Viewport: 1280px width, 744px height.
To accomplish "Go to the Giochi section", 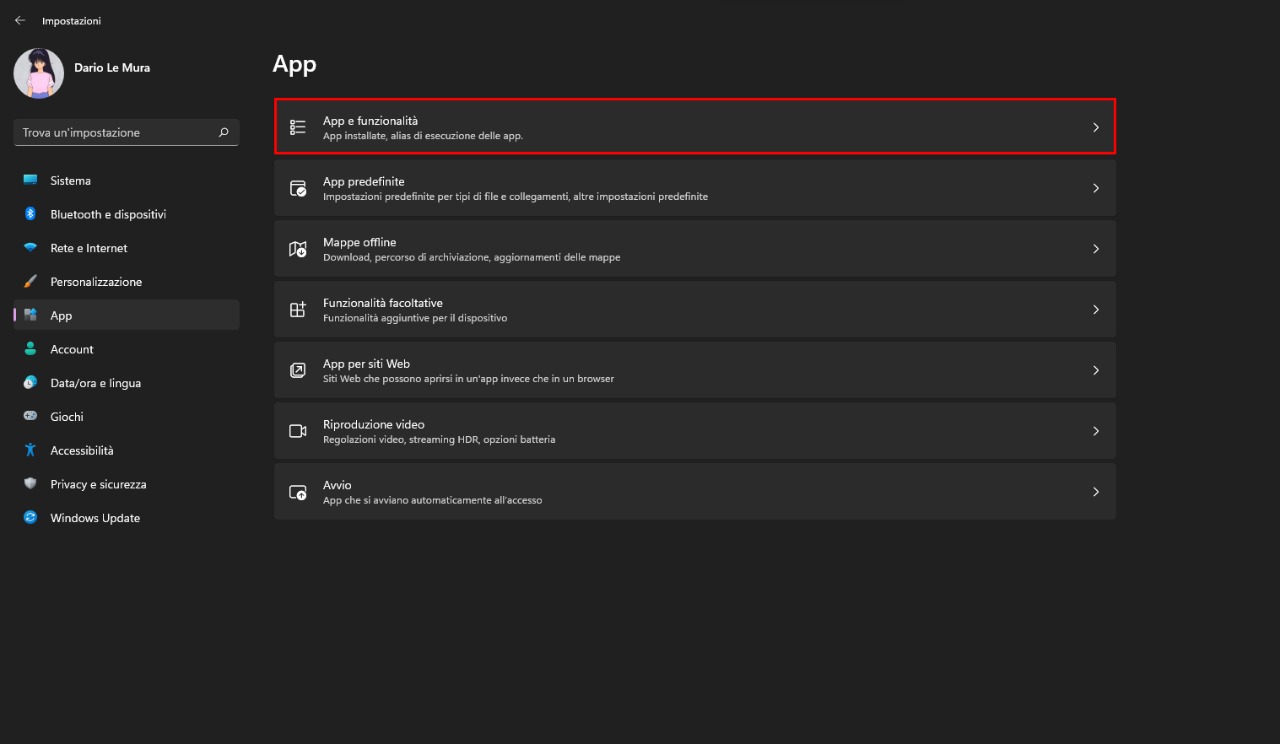I will tap(126, 417).
